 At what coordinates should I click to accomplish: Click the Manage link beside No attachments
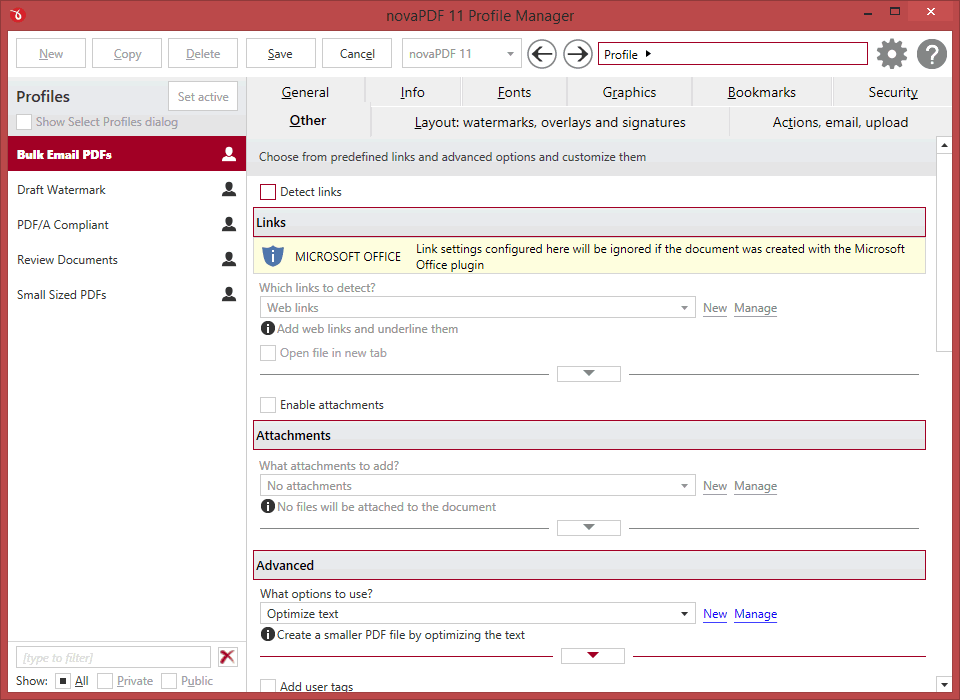(756, 486)
